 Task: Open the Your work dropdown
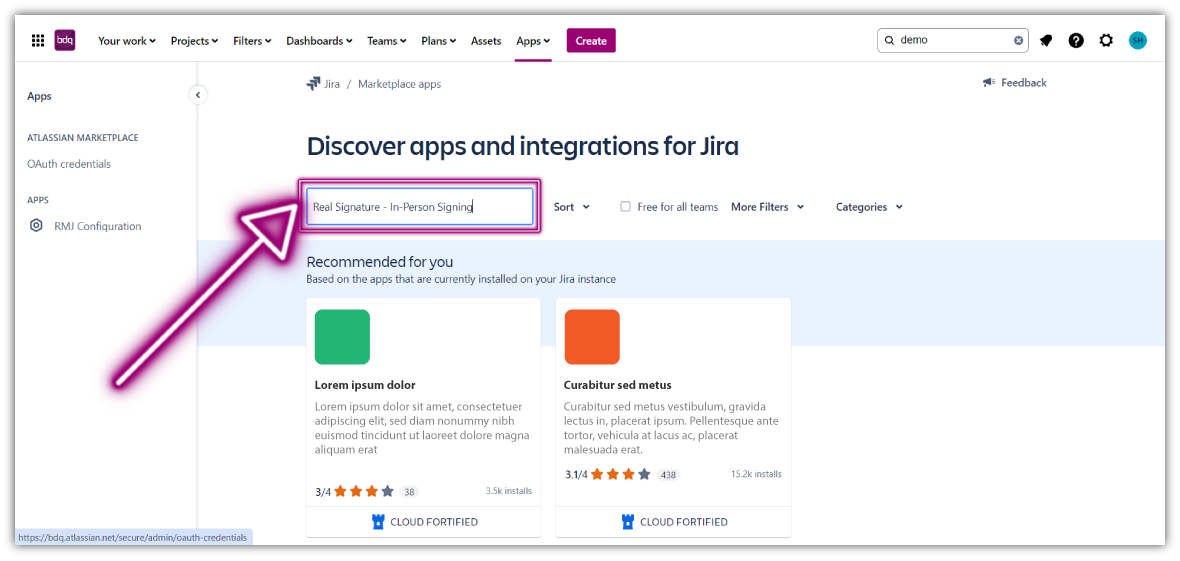click(x=127, y=41)
